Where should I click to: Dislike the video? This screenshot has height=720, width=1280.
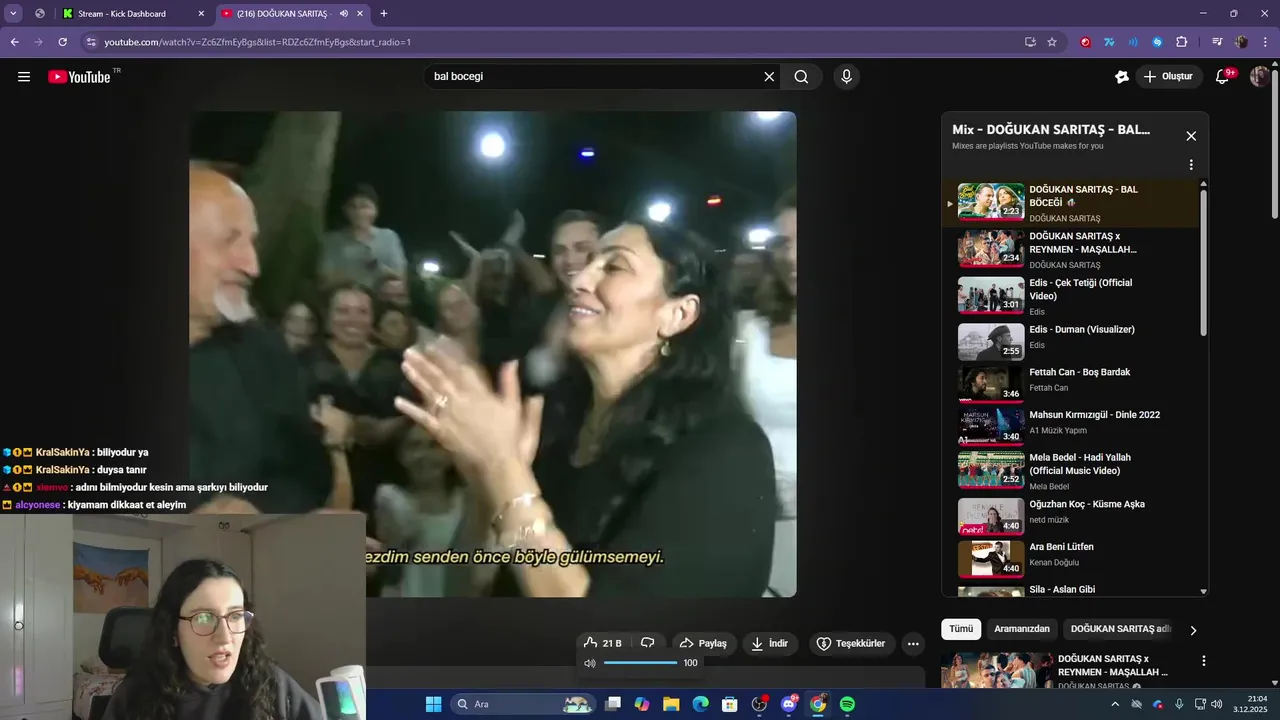click(x=648, y=643)
